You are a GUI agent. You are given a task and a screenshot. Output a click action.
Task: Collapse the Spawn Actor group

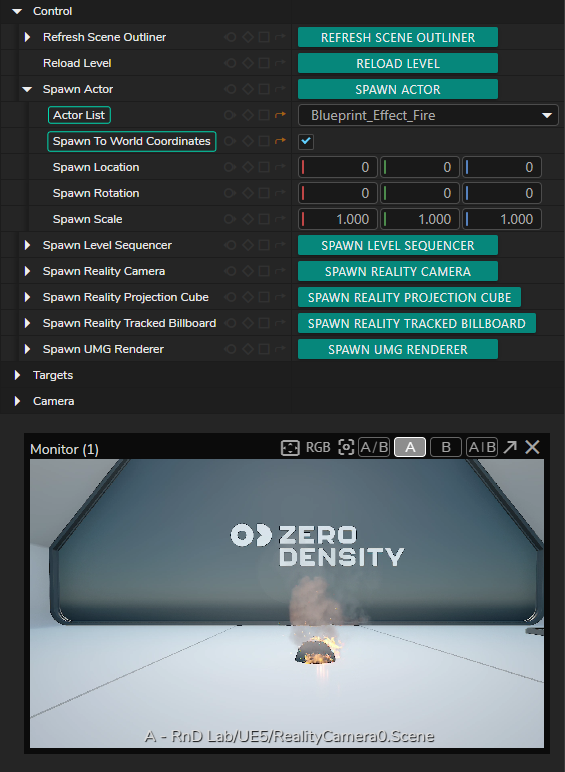[x=27, y=89]
